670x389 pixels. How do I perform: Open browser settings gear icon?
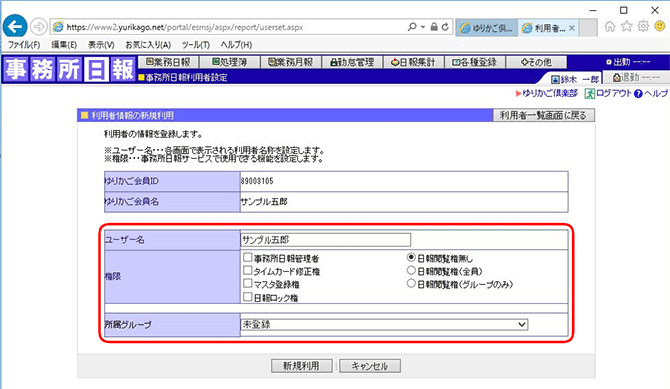(643, 27)
